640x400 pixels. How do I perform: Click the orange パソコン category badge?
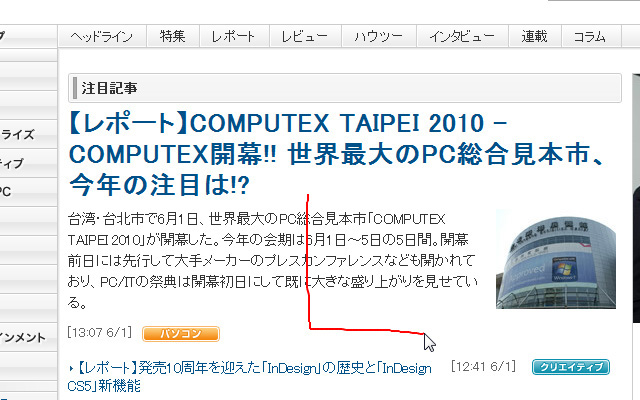181,334
